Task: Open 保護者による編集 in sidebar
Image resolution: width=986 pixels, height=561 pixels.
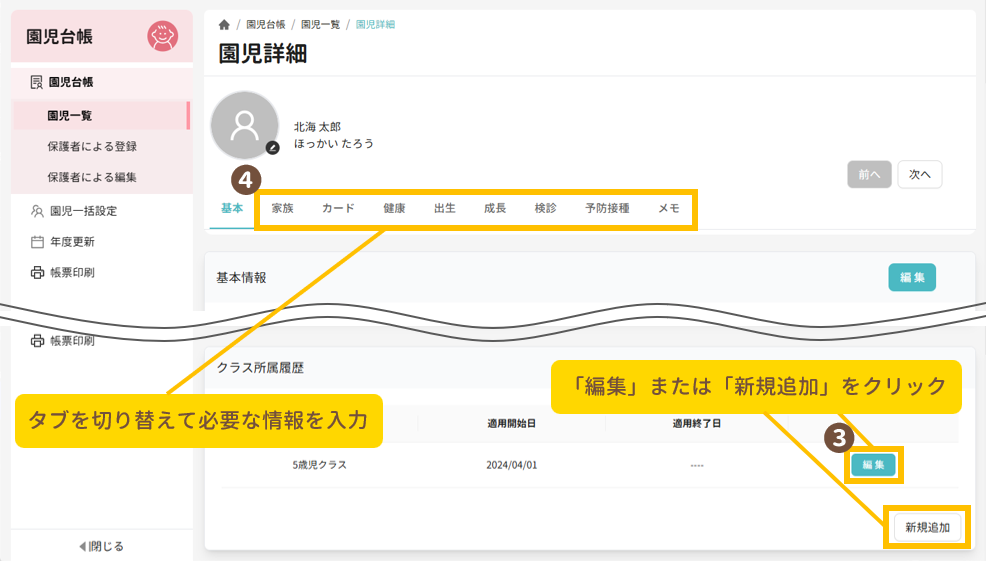Action: pos(92,177)
